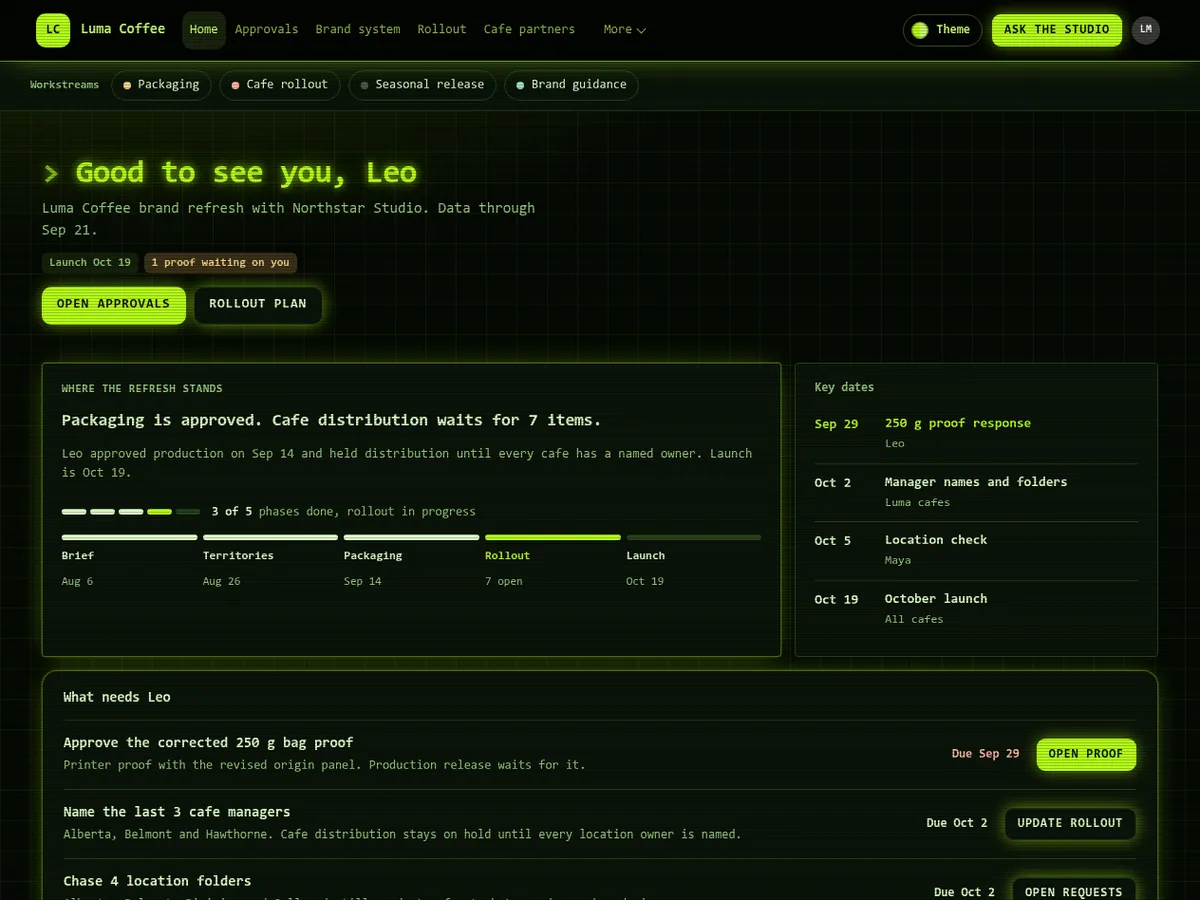Open the LM user avatar

tap(1146, 29)
